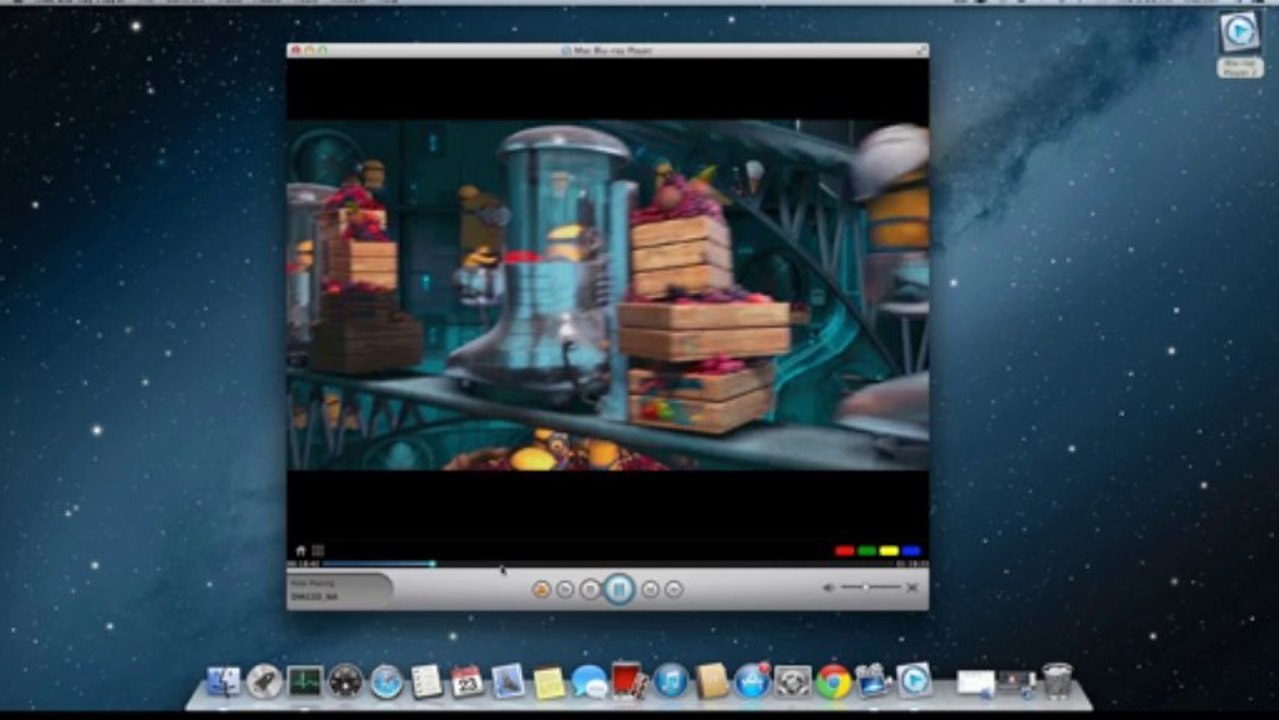This screenshot has width=1279, height=720.
Task: Click the last round button in playback row
Action: 674,589
